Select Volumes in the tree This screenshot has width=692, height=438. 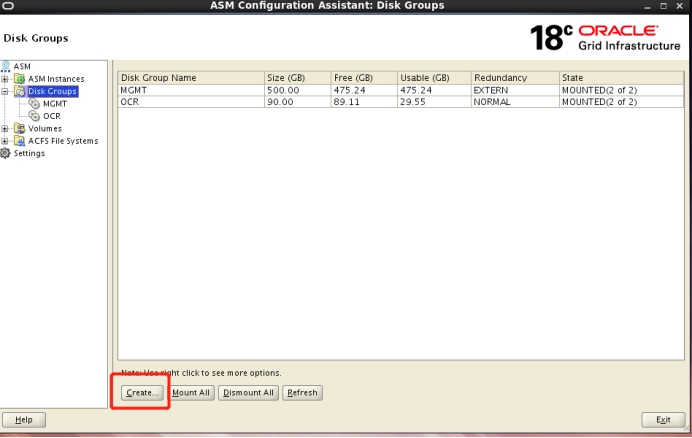pyautogui.click(x=45, y=128)
